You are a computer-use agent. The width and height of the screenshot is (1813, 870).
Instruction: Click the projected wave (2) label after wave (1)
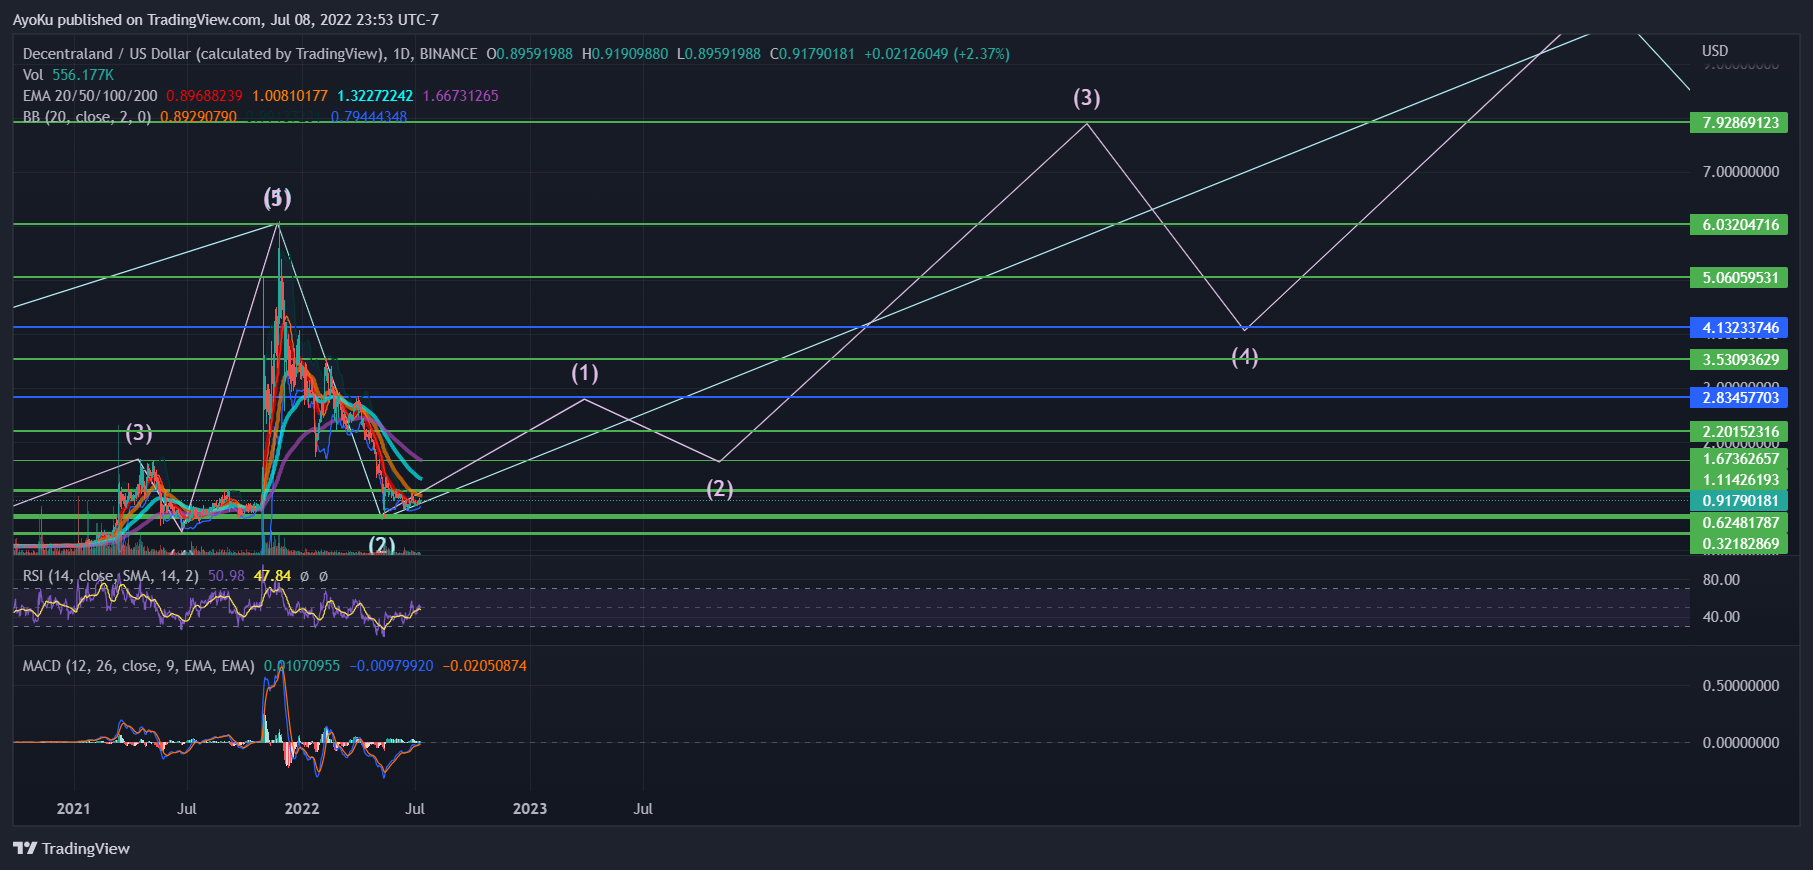pos(720,489)
